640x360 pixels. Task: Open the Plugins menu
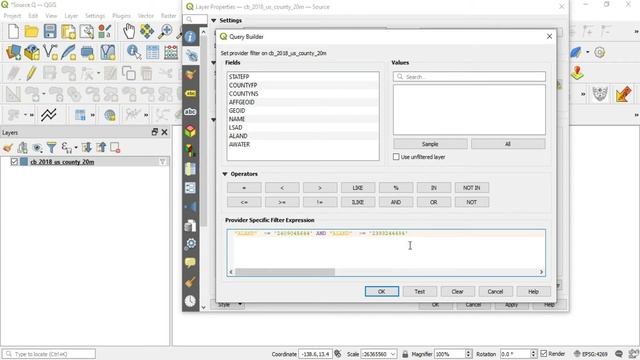point(121,16)
